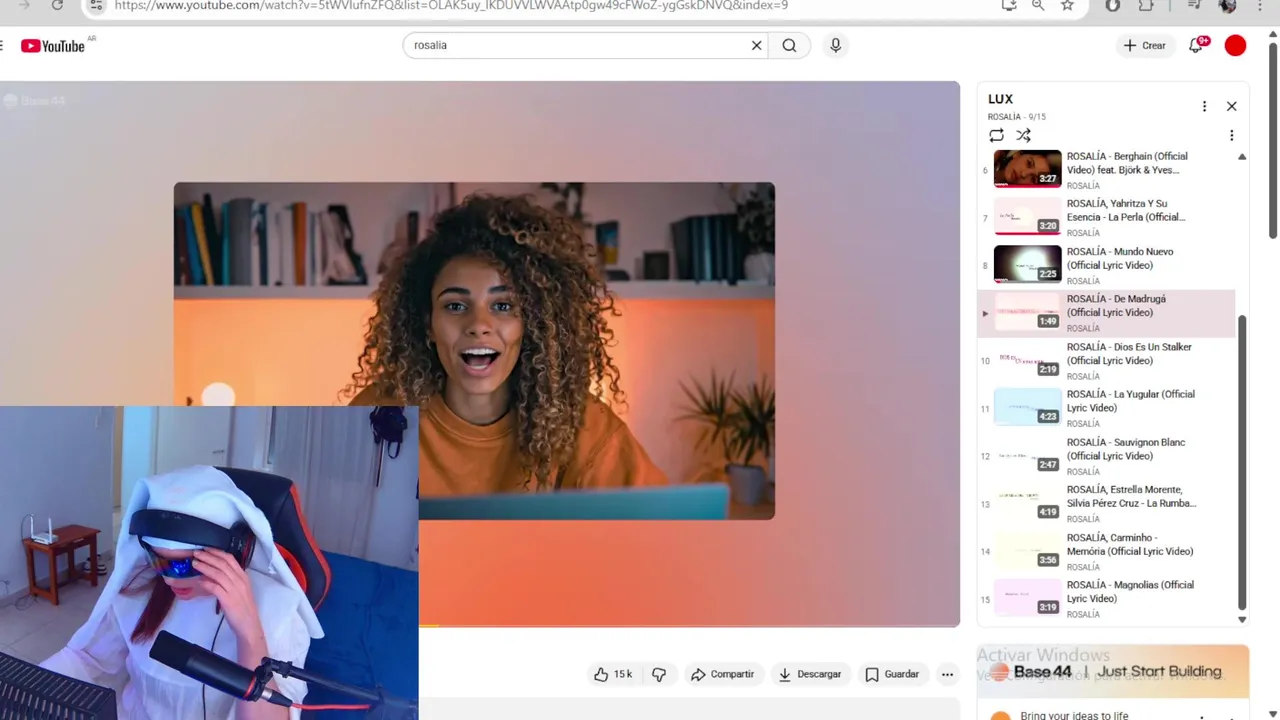Clear the search box with the X icon
This screenshot has width=1280, height=720.
[x=757, y=45]
